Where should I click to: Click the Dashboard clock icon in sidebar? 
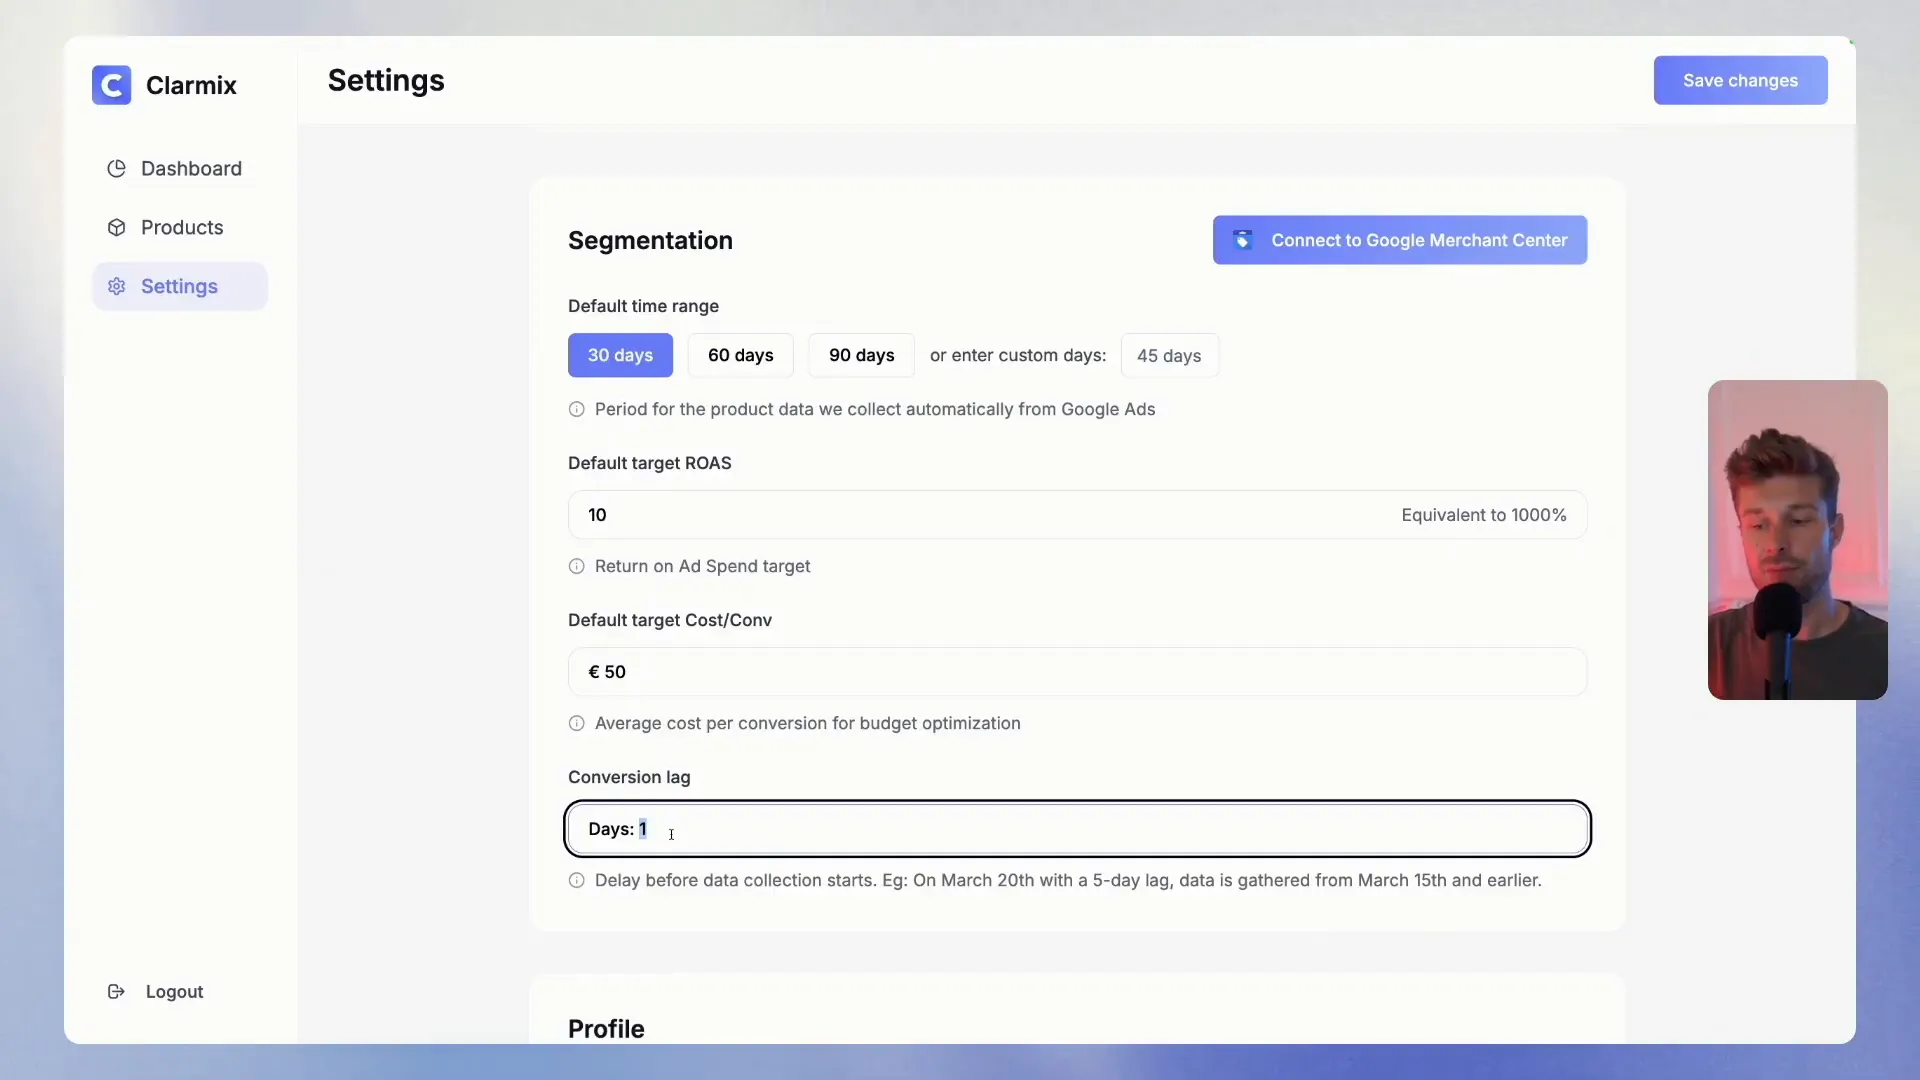coord(116,168)
